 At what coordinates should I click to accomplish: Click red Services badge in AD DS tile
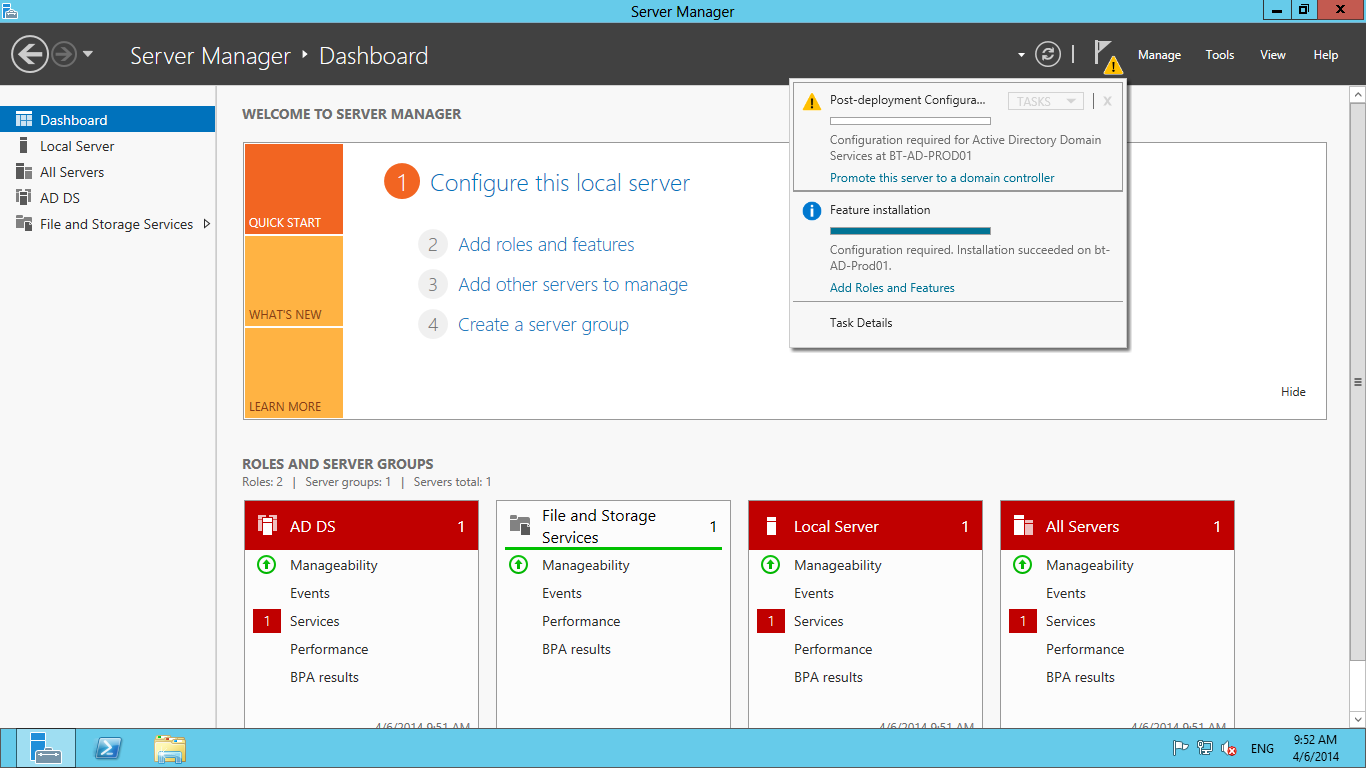pyautogui.click(x=267, y=621)
